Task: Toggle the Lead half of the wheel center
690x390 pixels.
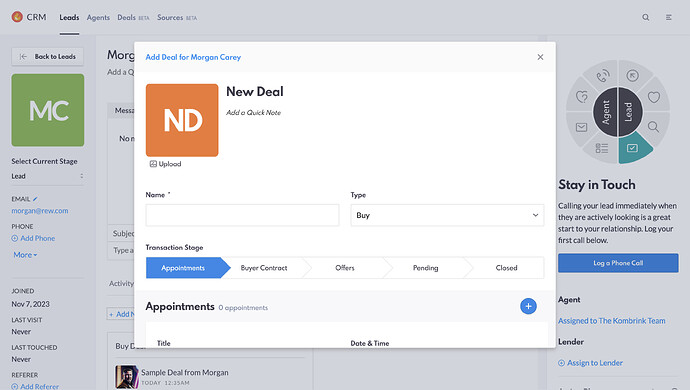Action: pyautogui.click(x=629, y=112)
